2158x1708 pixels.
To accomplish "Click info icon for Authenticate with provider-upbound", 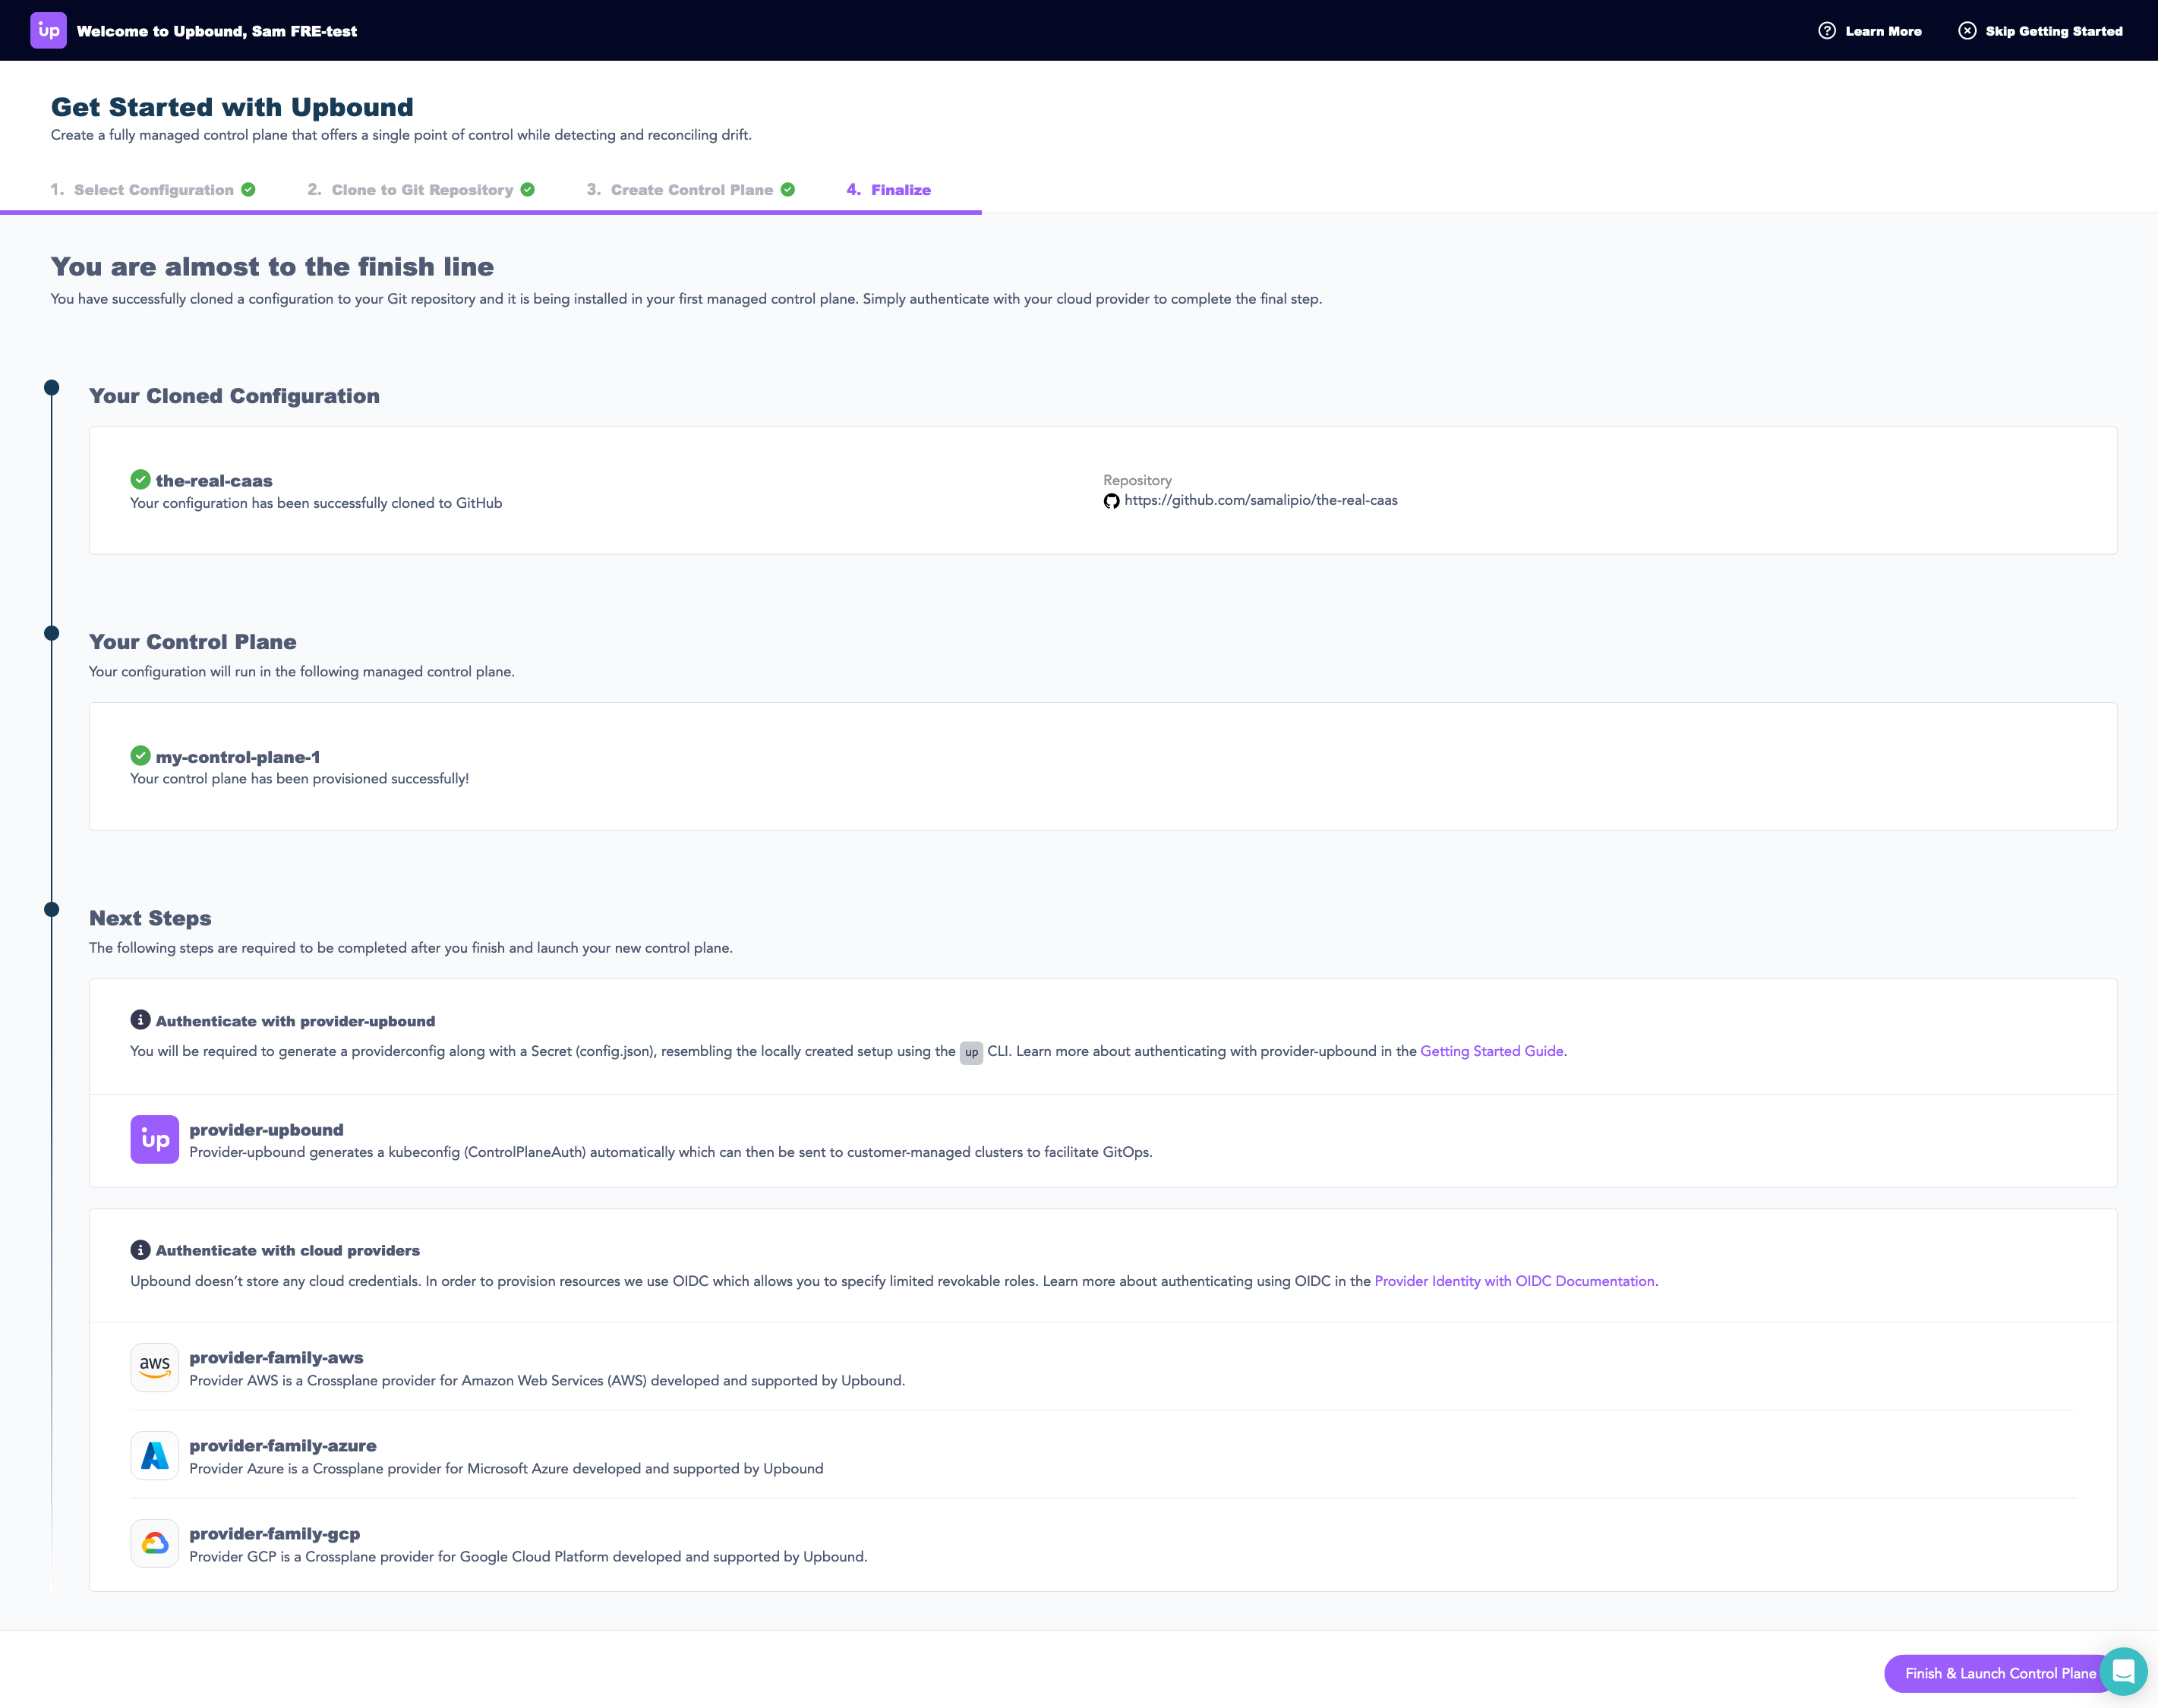I will [x=140, y=1020].
